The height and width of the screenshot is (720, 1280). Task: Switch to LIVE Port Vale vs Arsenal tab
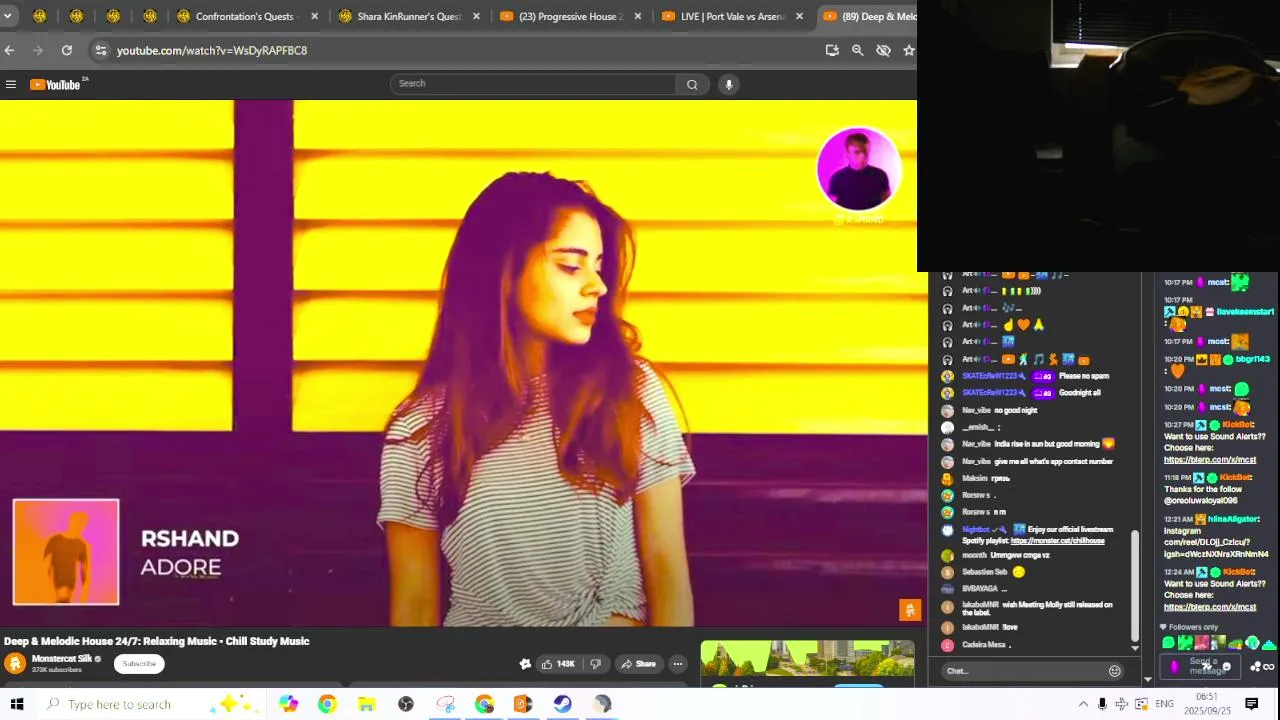click(x=732, y=16)
